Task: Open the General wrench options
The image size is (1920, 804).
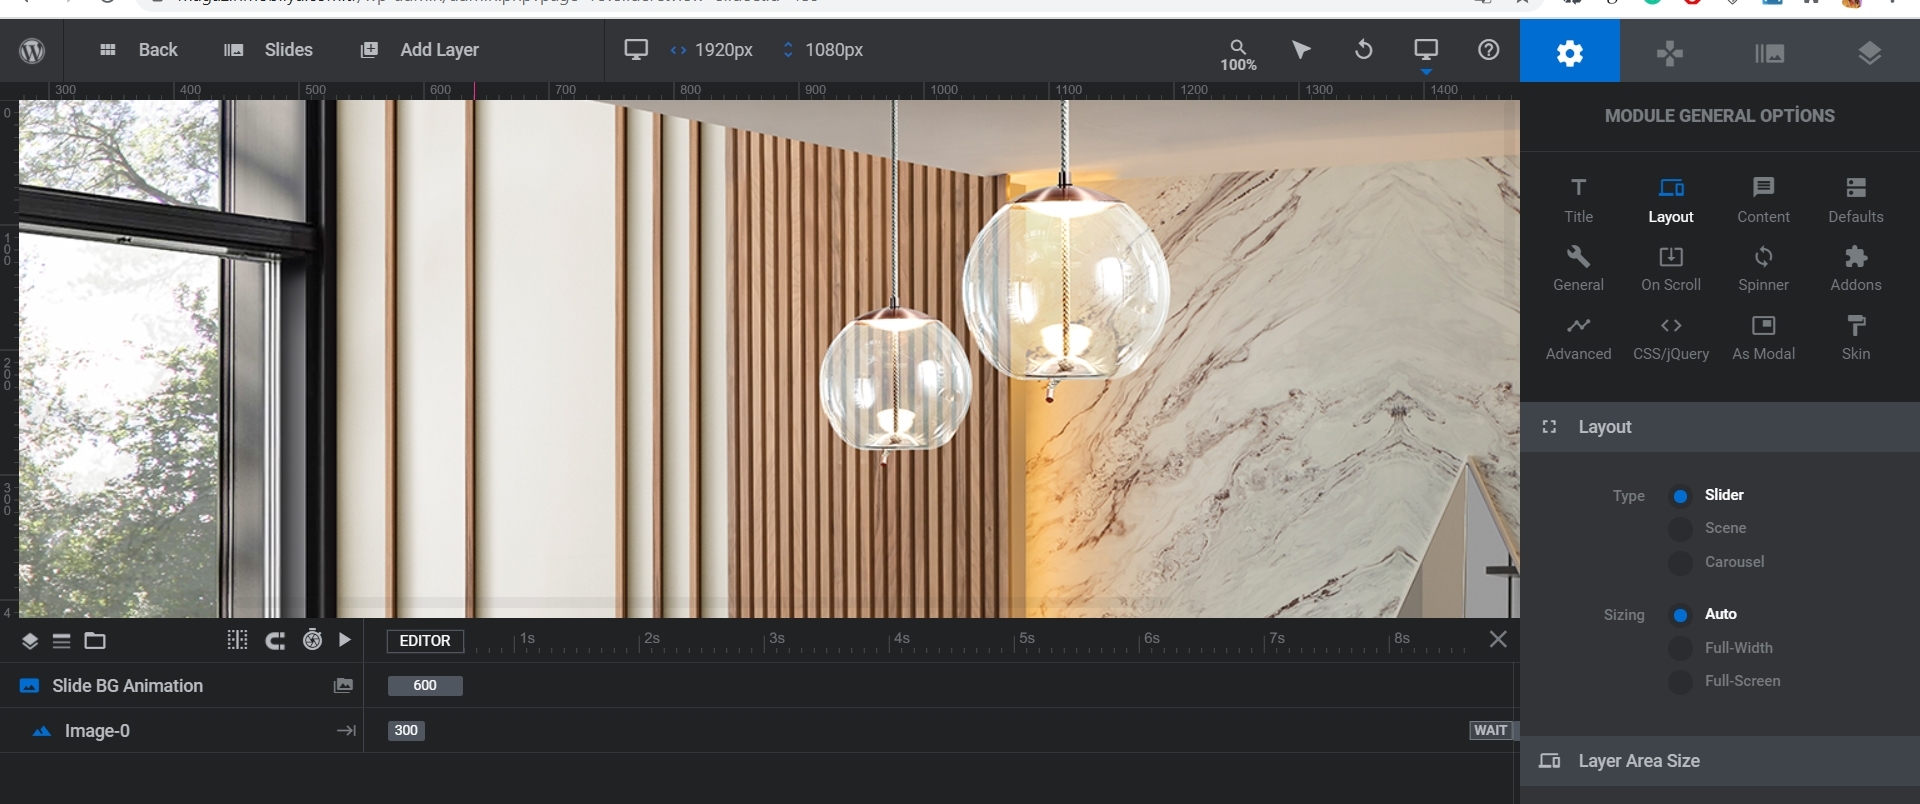Action: [x=1578, y=269]
